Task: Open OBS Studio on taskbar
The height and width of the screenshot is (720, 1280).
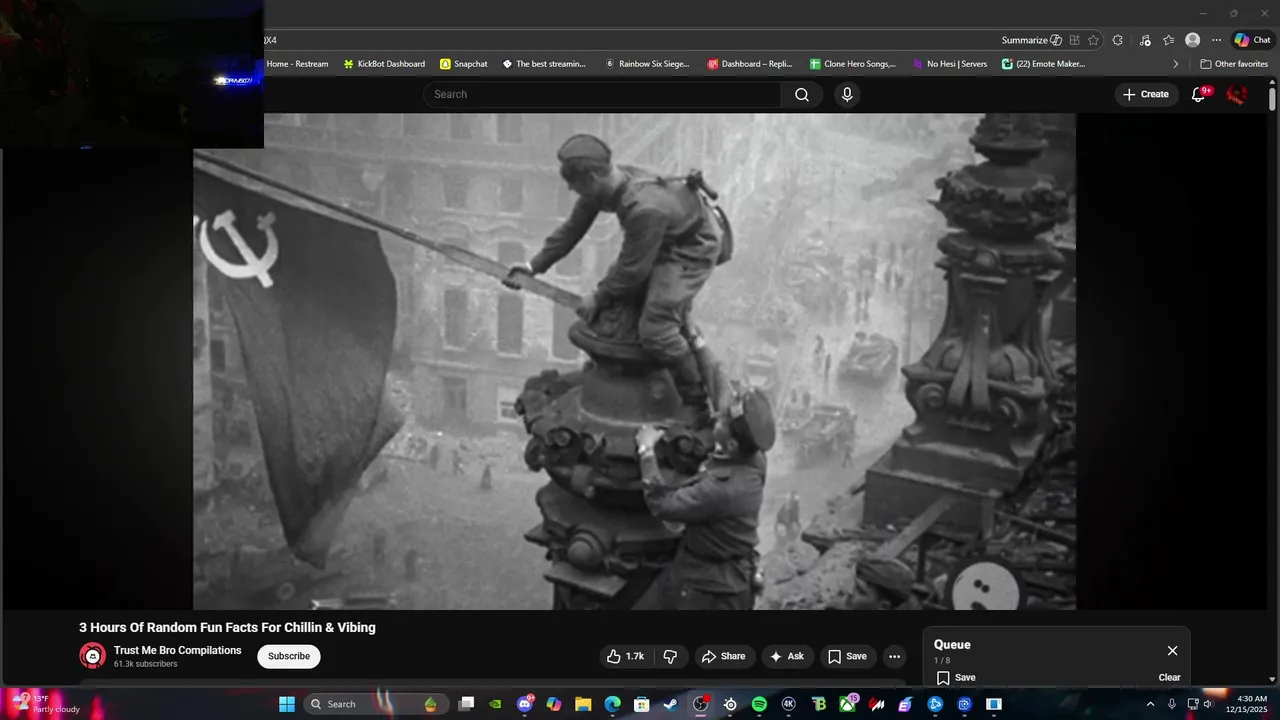Action: (700, 704)
